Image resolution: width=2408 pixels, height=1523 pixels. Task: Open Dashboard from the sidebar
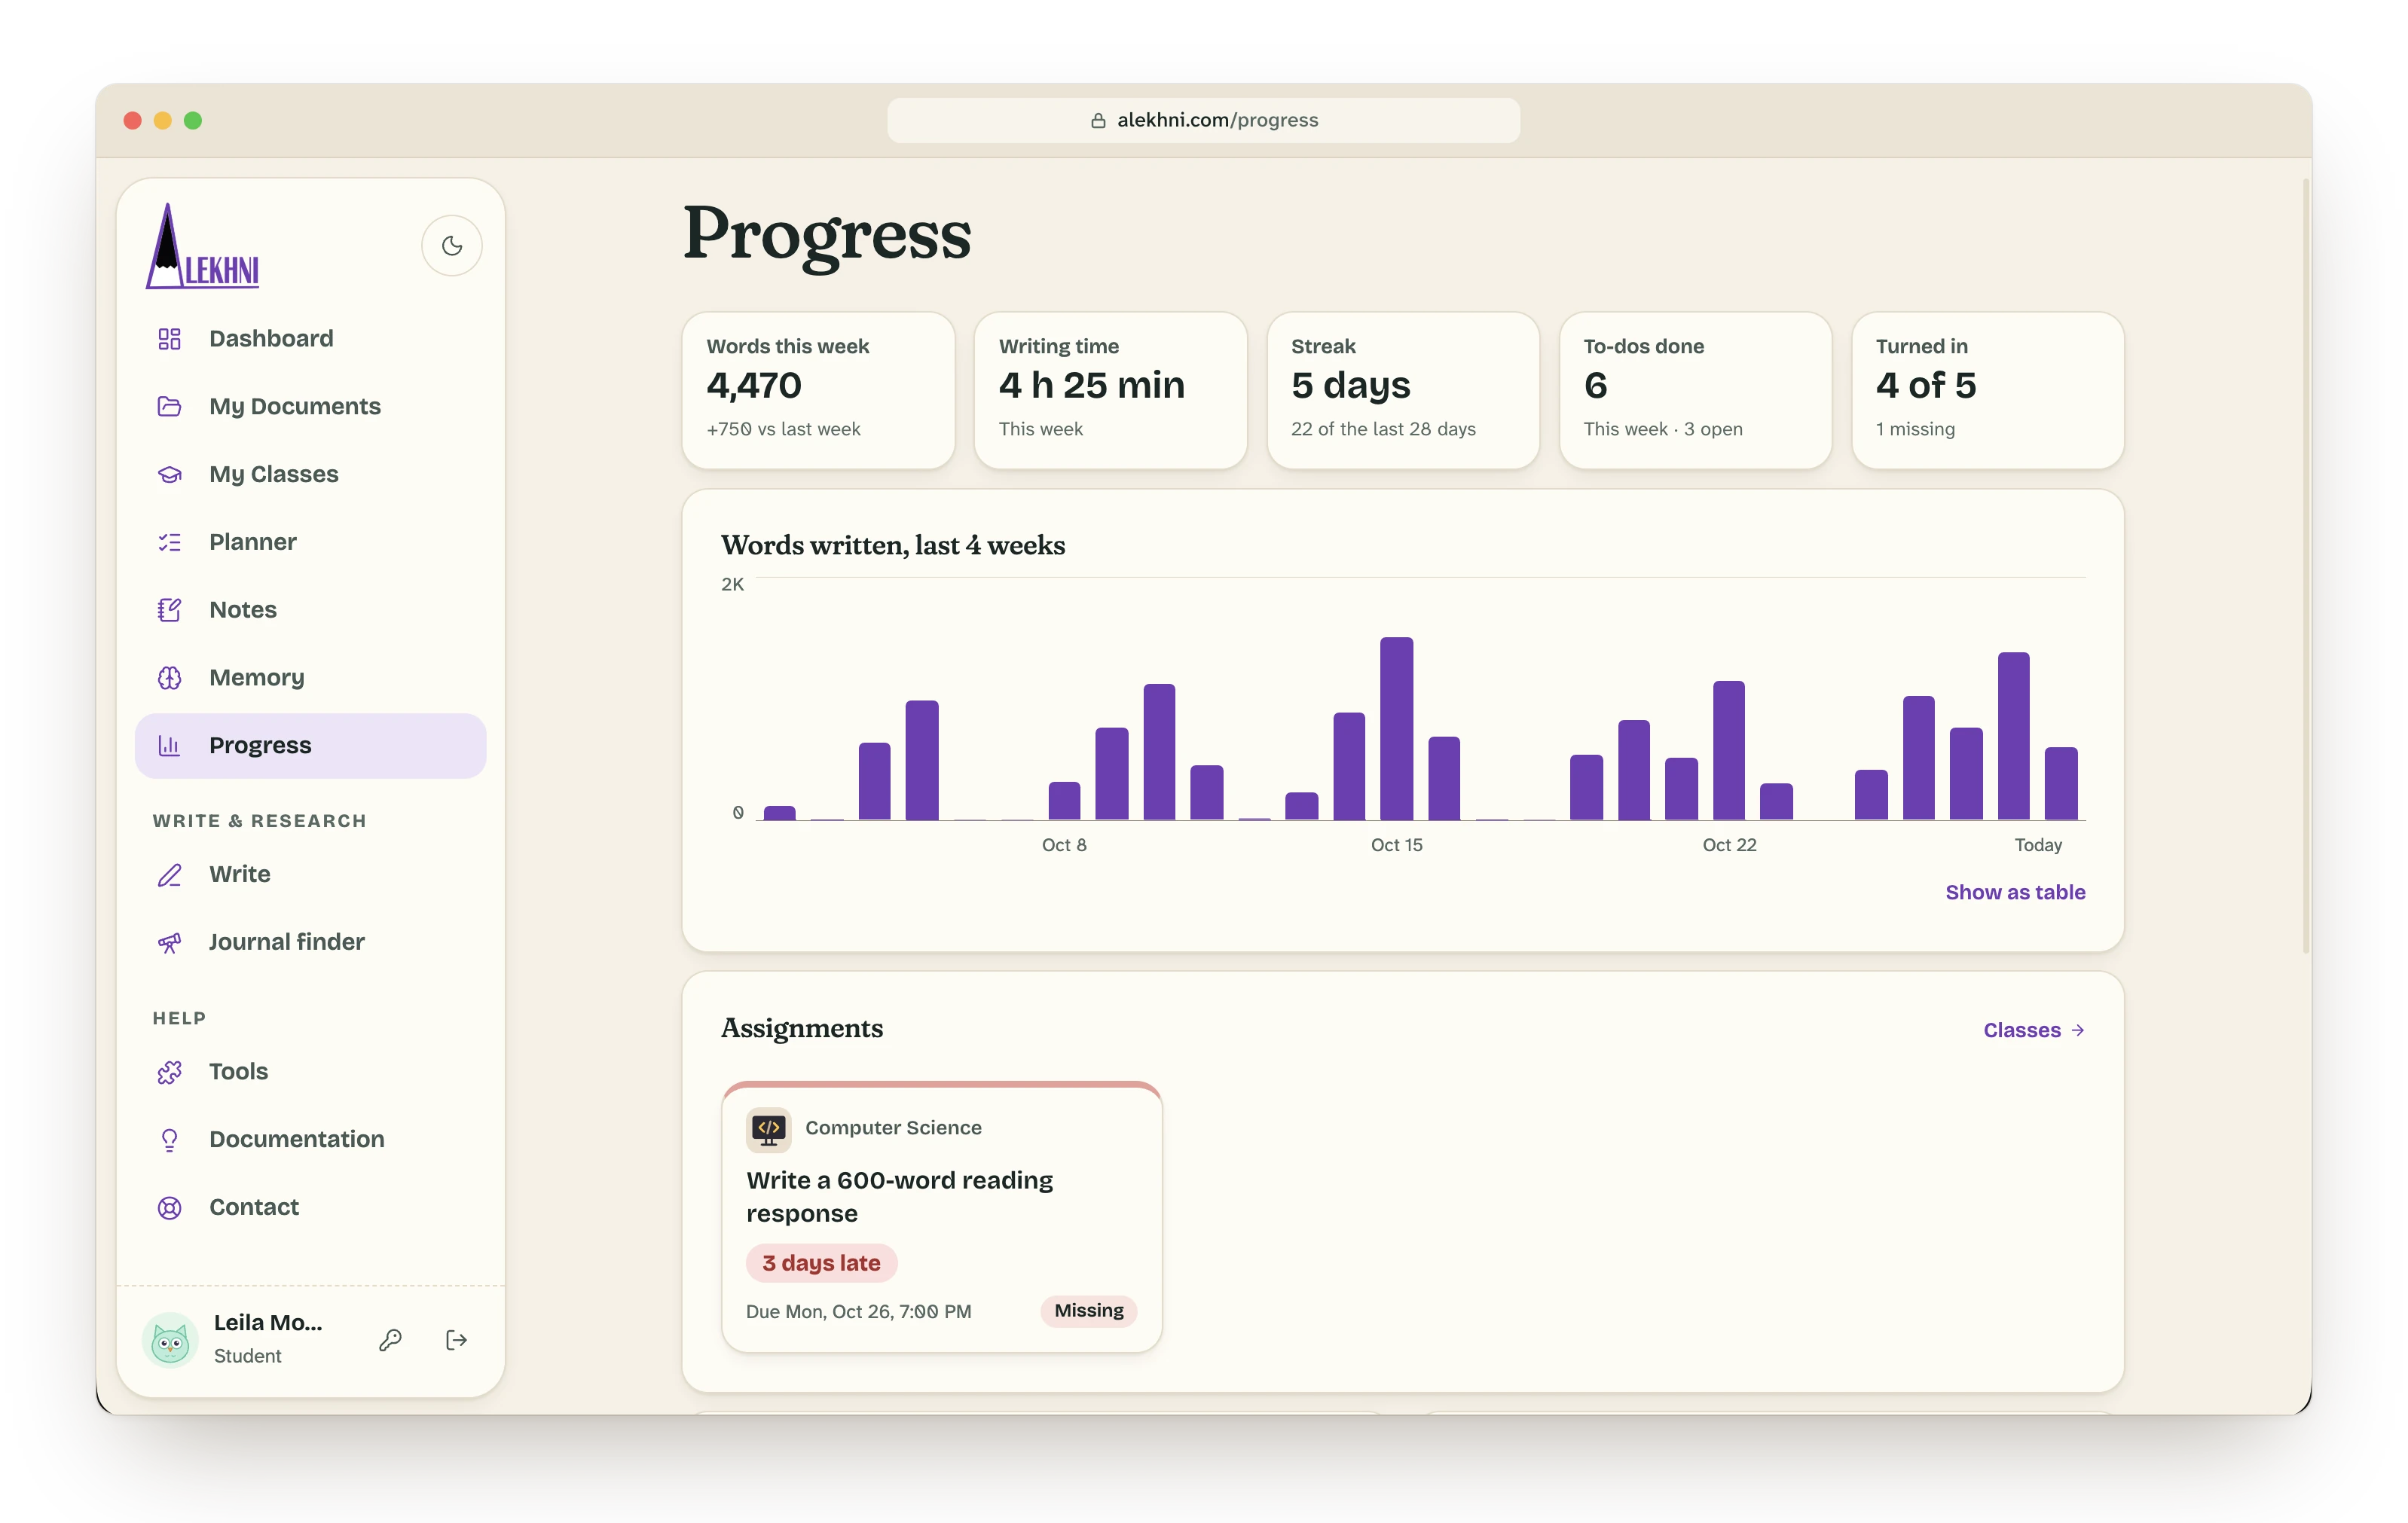(x=310, y=339)
